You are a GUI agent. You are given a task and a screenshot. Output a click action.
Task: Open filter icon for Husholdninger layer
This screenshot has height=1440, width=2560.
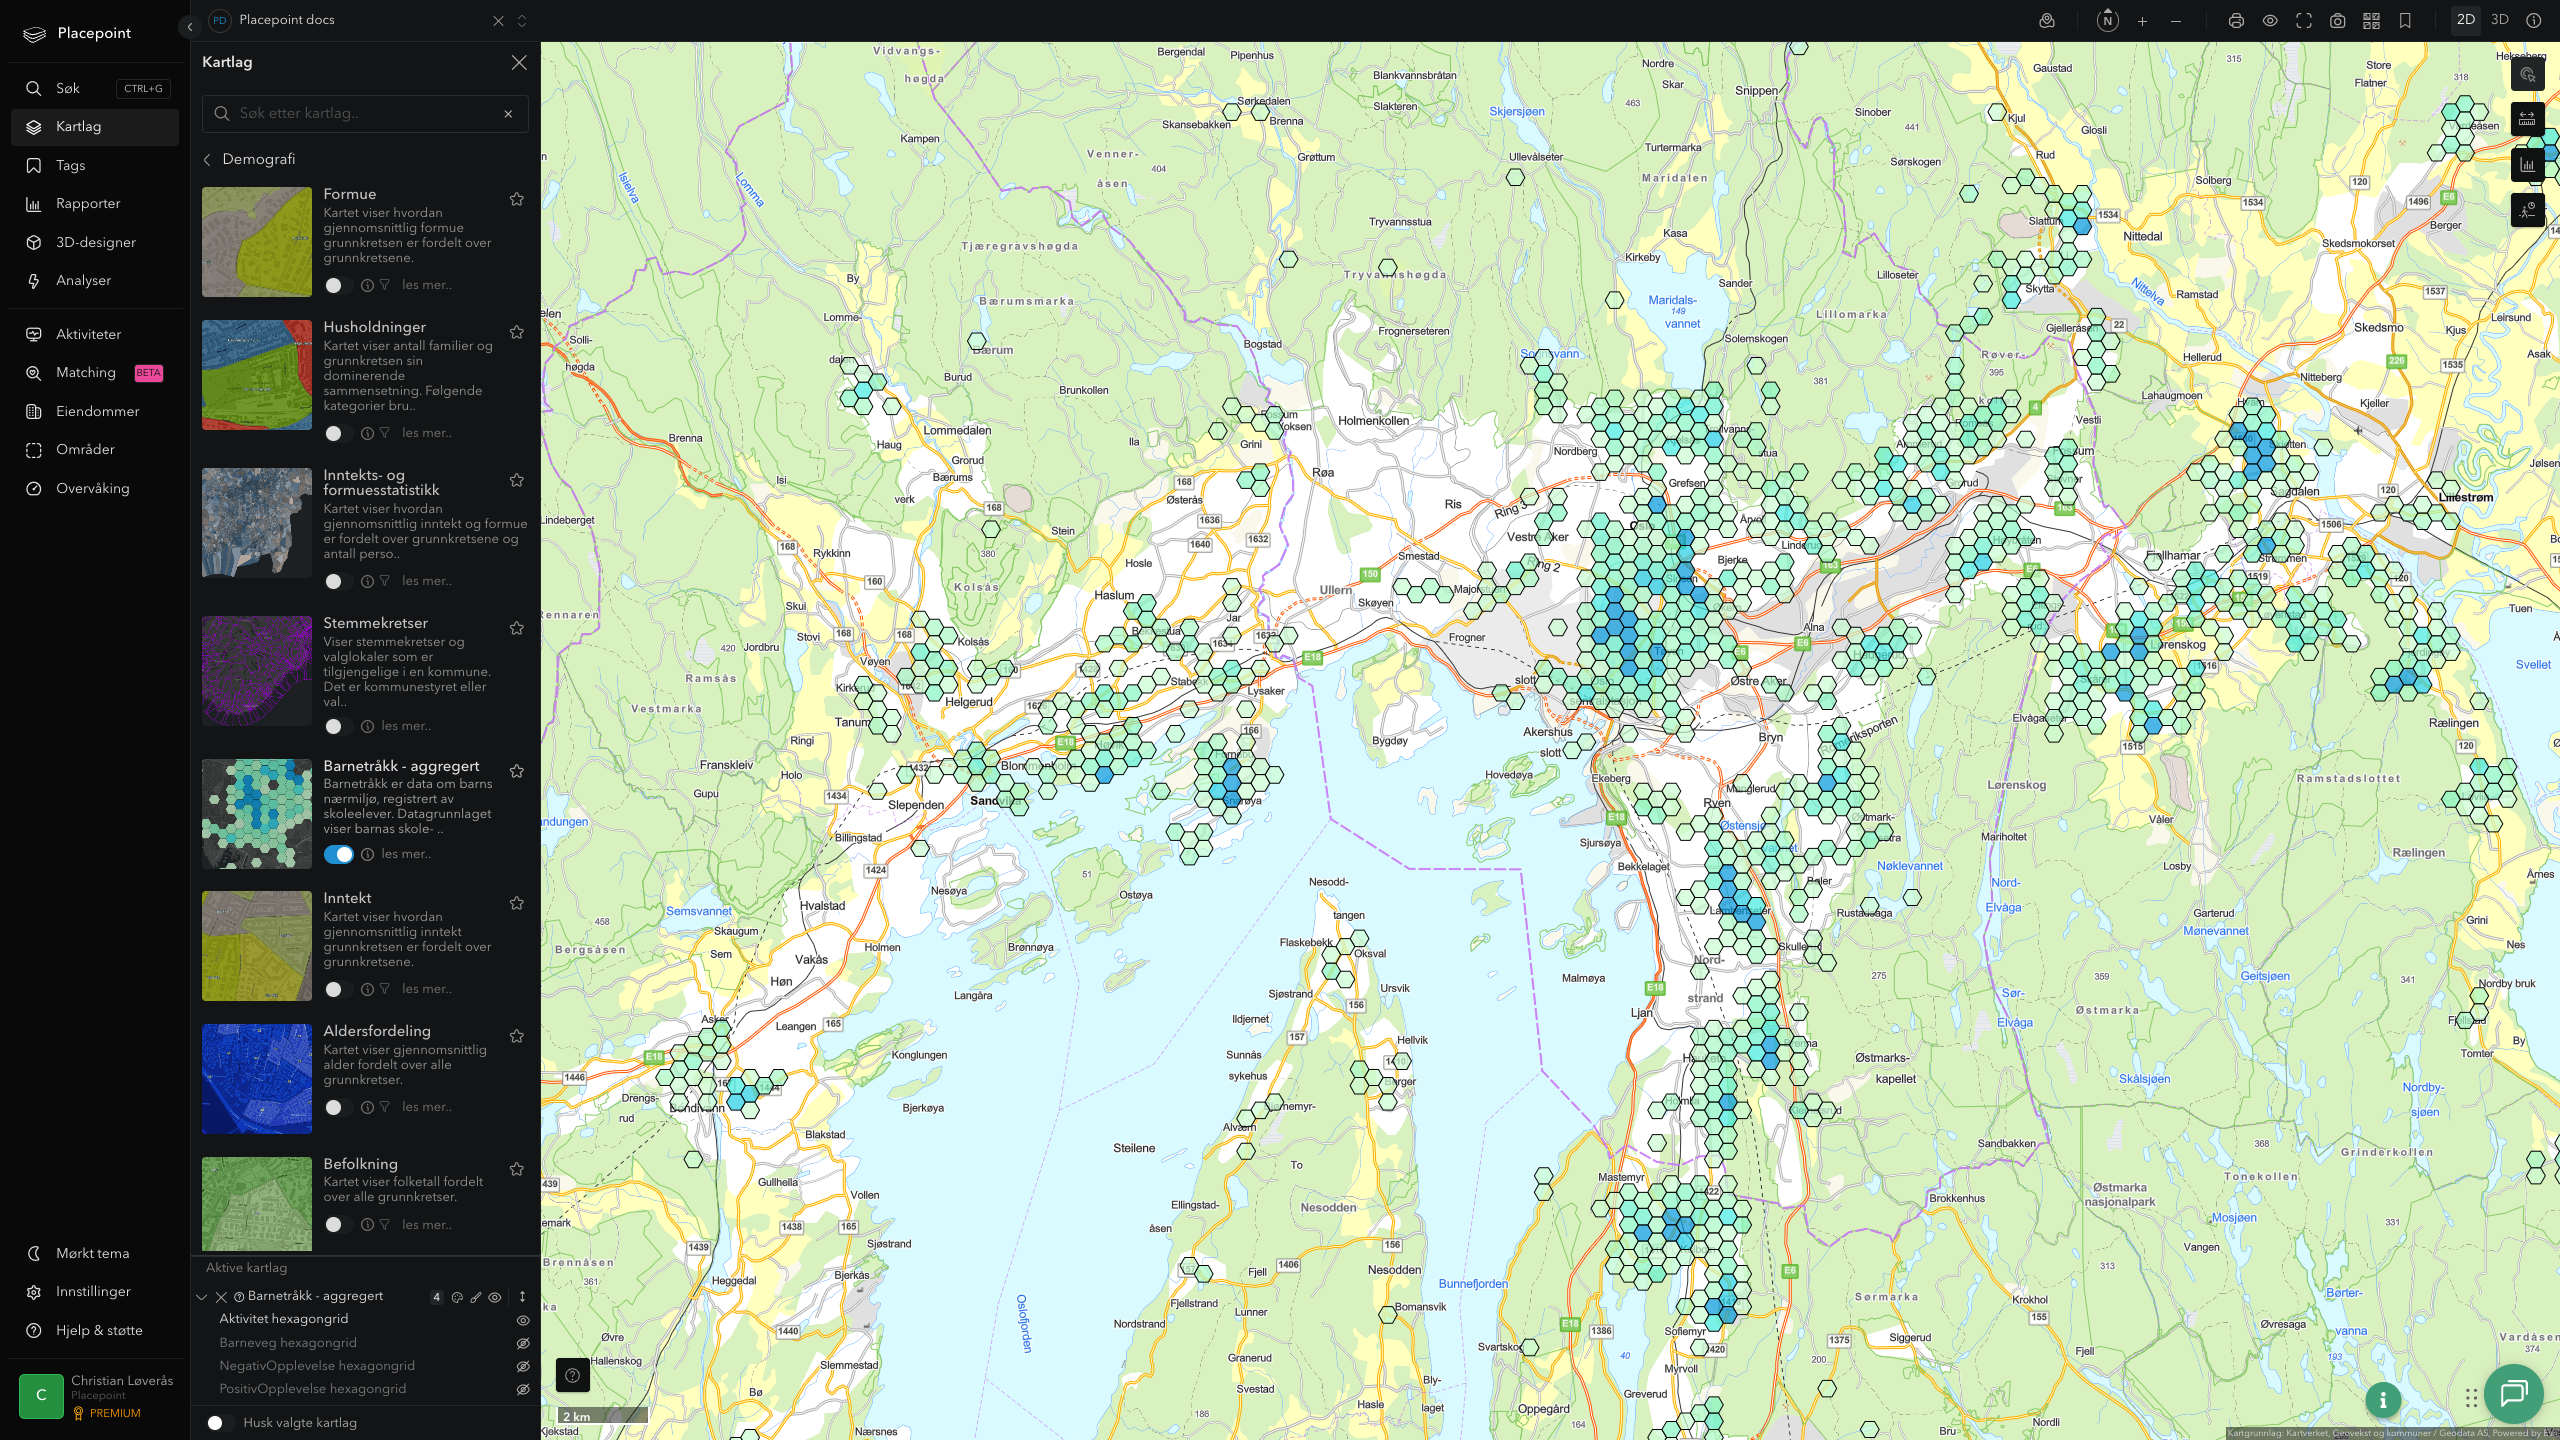coord(385,433)
